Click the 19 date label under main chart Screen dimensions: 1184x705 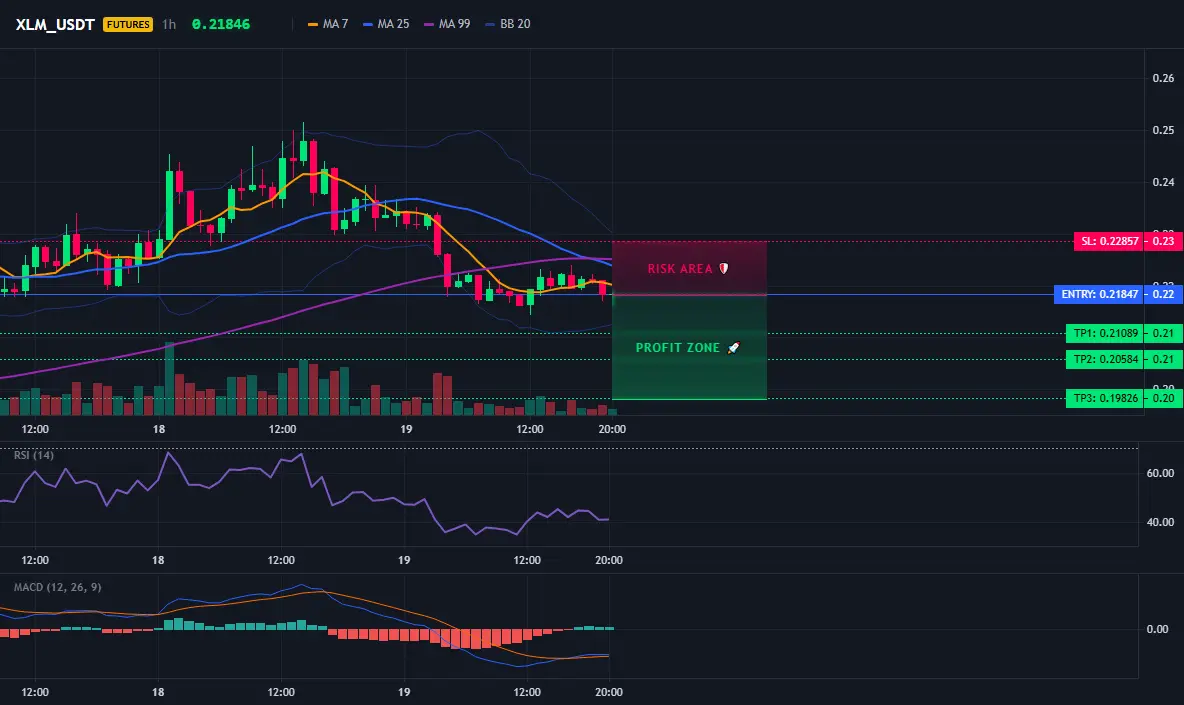(x=406, y=429)
